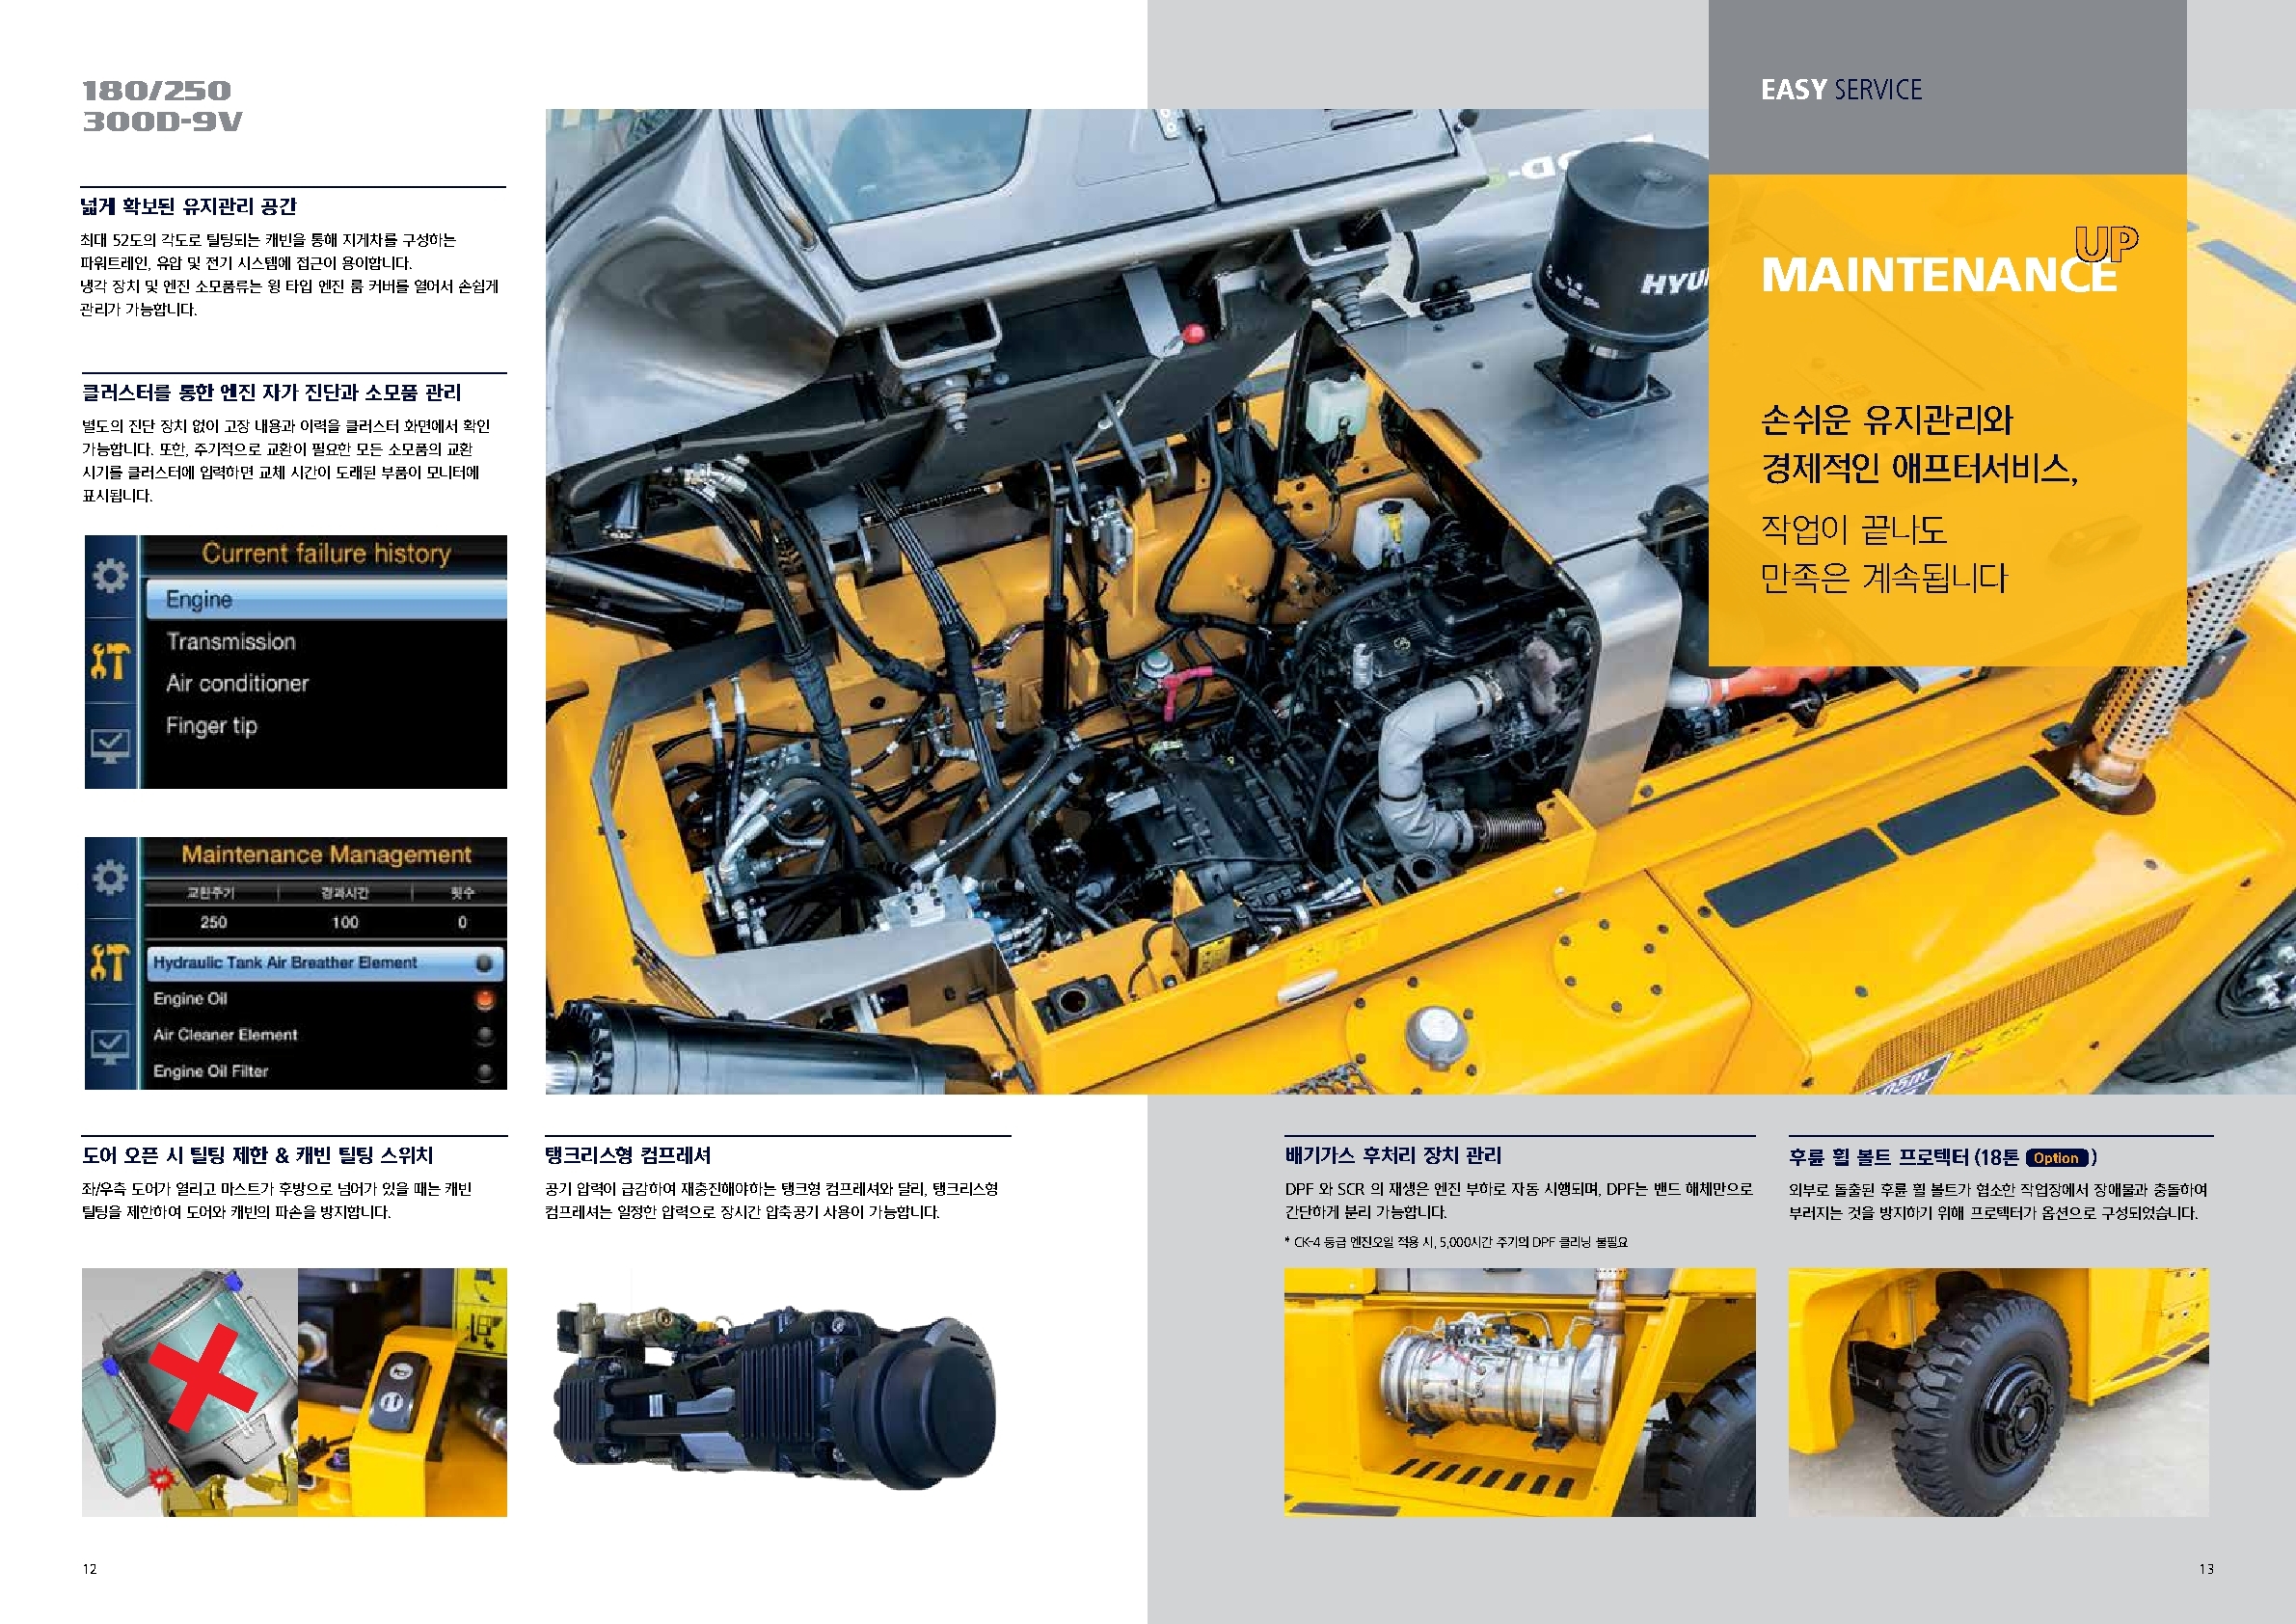Image resolution: width=2296 pixels, height=1624 pixels.
Task: Click gear icon in Maintenance Management screen
Action: coord(110,877)
